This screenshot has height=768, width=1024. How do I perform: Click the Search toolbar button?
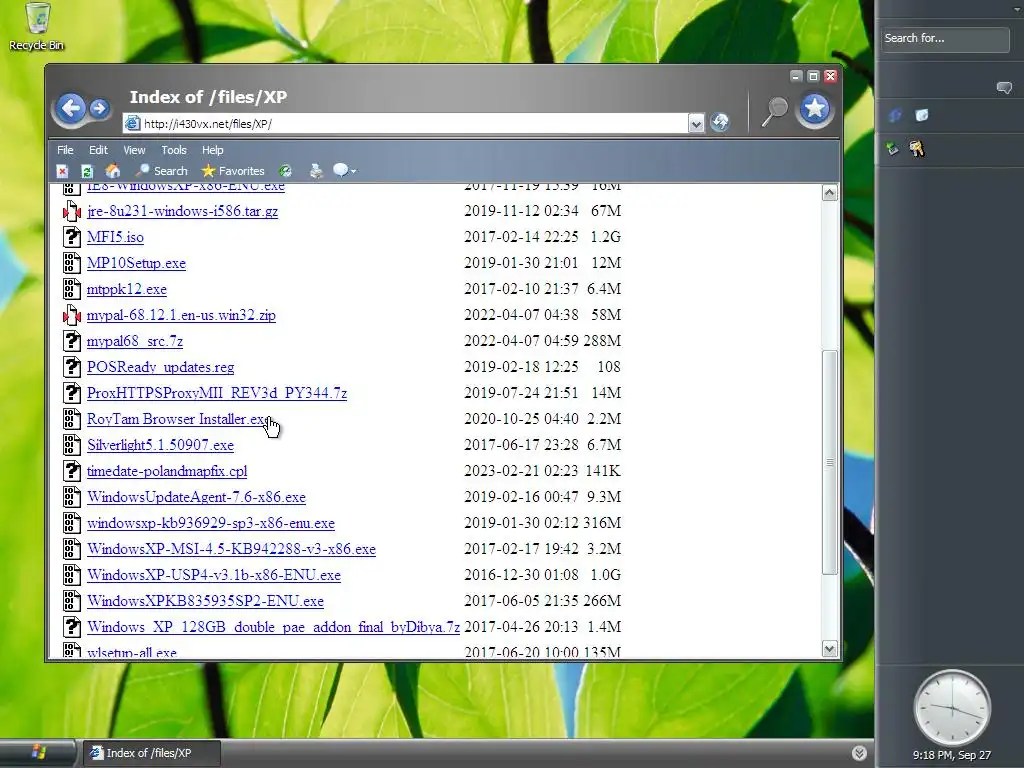tap(162, 171)
